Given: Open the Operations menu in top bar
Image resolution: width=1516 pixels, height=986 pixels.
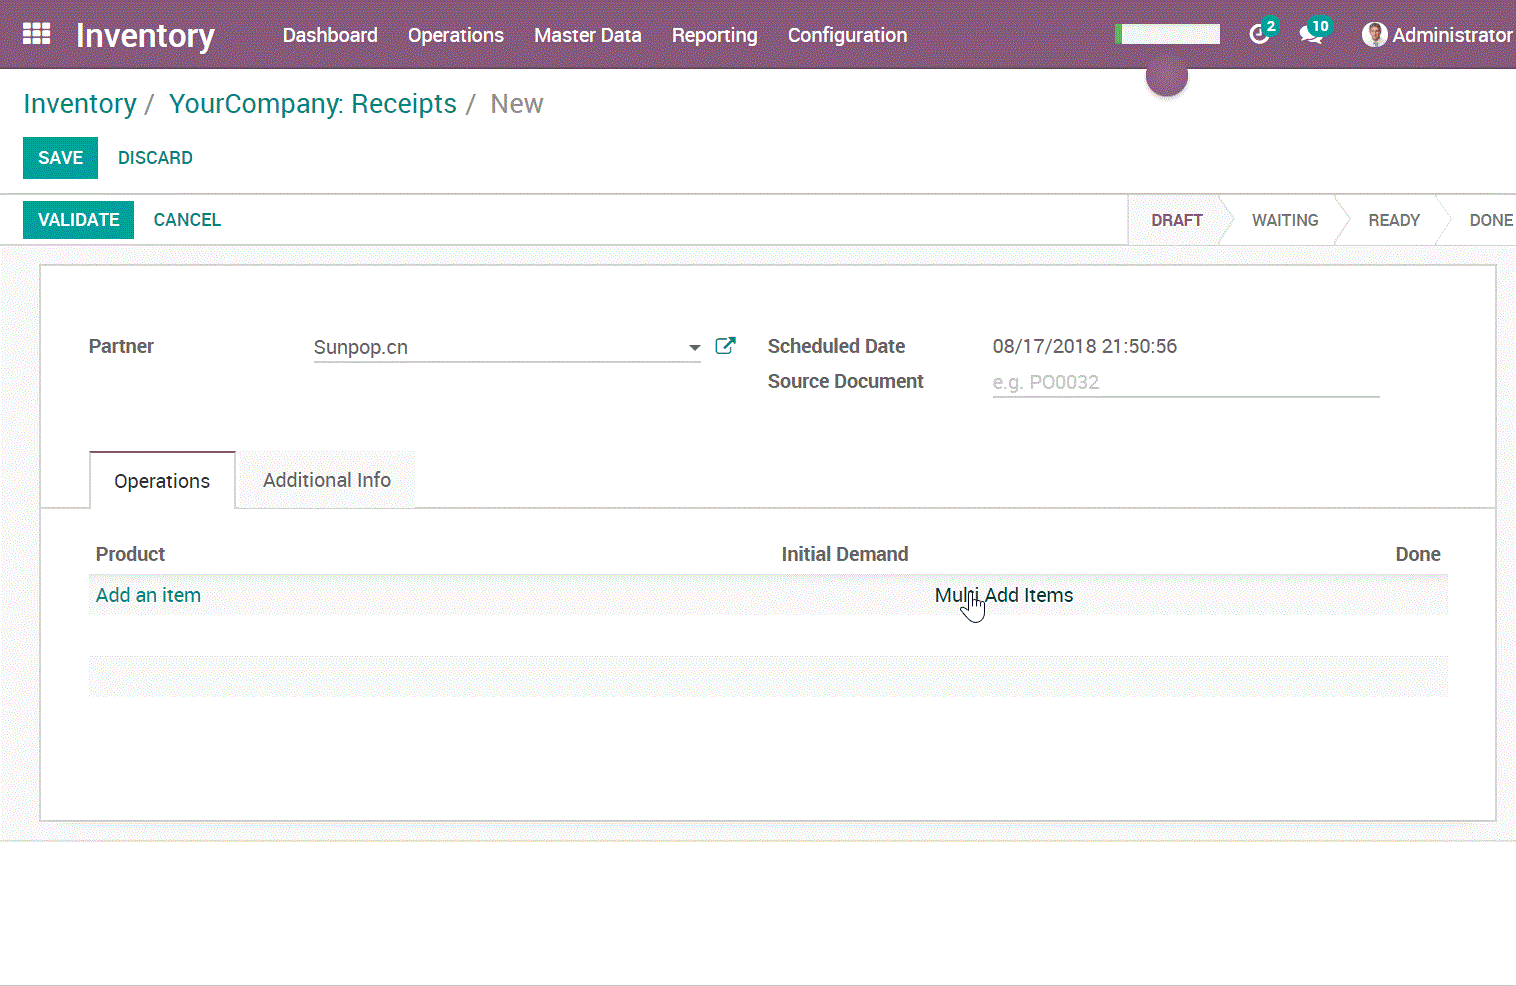Looking at the screenshot, I should click(455, 35).
